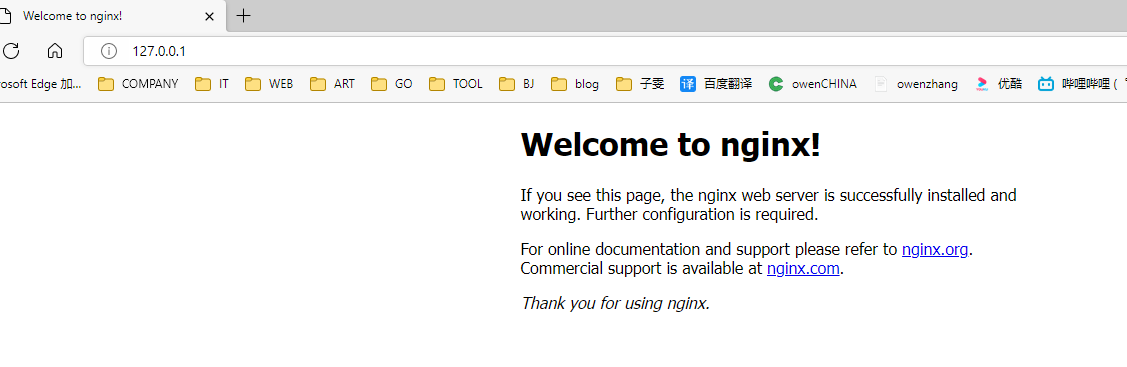This screenshot has height=367, width=1127.
Task: Close the Welcome to nginx! tab
Action: click(x=209, y=16)
